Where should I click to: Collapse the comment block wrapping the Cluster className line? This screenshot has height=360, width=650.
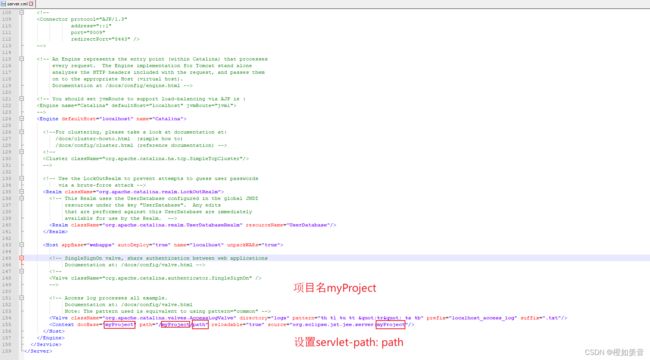click(22, 152)
